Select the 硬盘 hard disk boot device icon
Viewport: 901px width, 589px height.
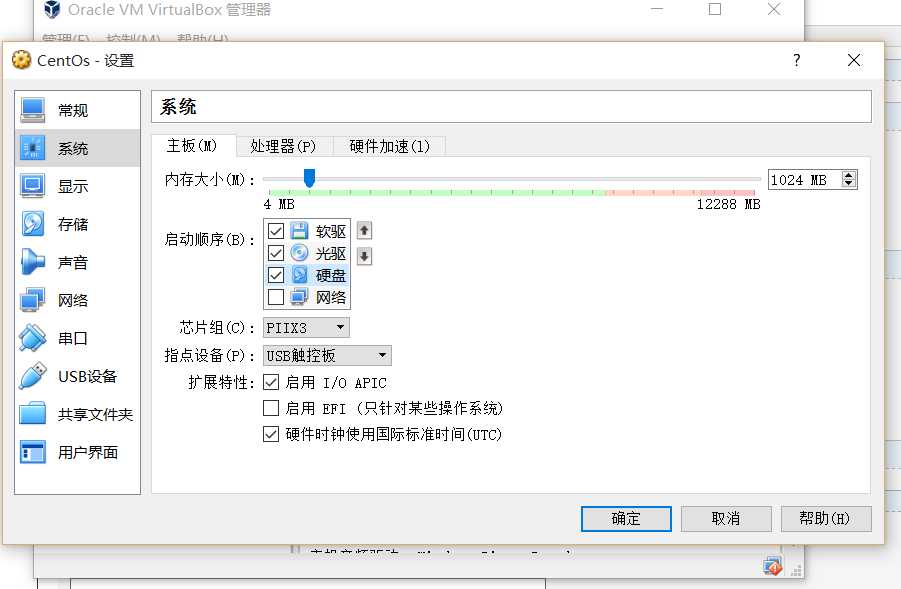299,275
